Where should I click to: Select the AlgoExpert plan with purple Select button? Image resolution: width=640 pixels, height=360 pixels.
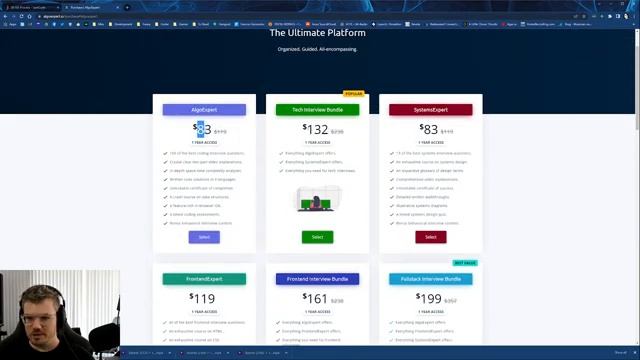point(204,237)
